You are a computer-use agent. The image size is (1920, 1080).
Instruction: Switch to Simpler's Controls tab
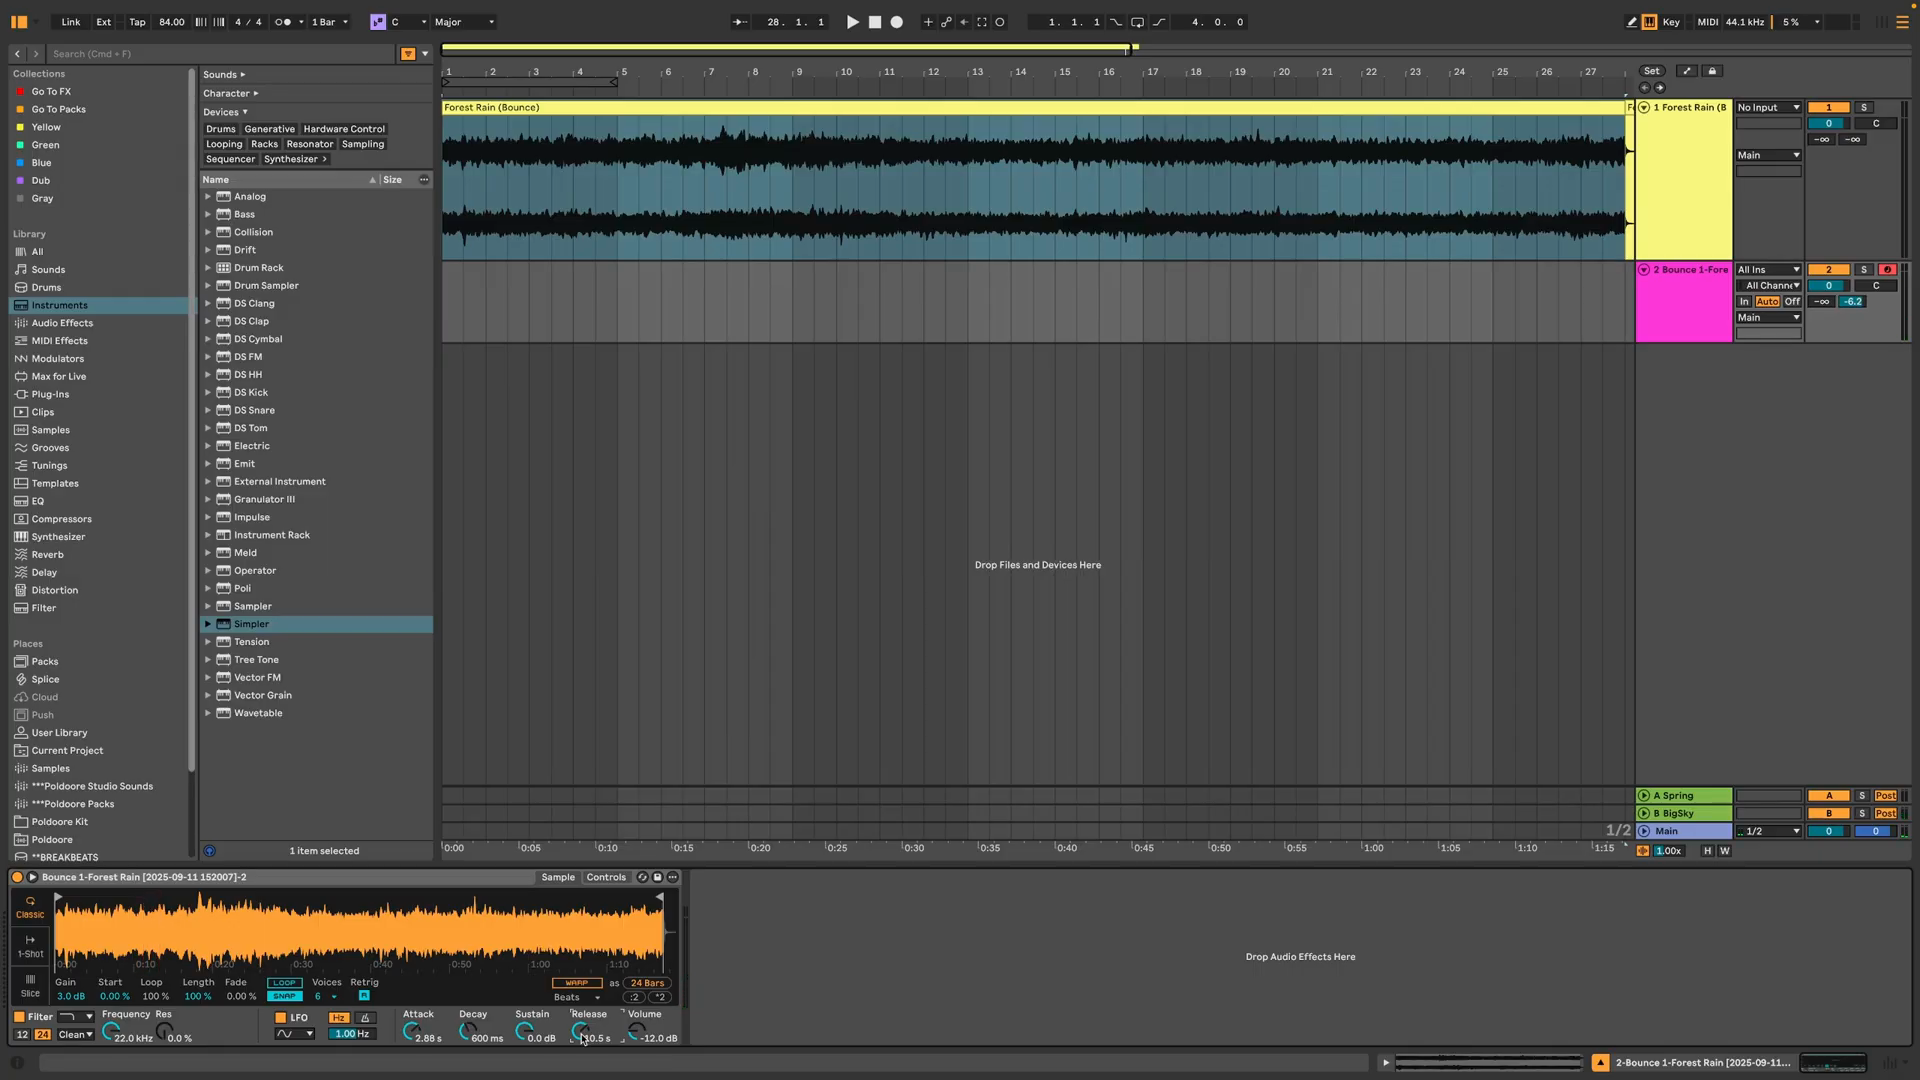606,877
